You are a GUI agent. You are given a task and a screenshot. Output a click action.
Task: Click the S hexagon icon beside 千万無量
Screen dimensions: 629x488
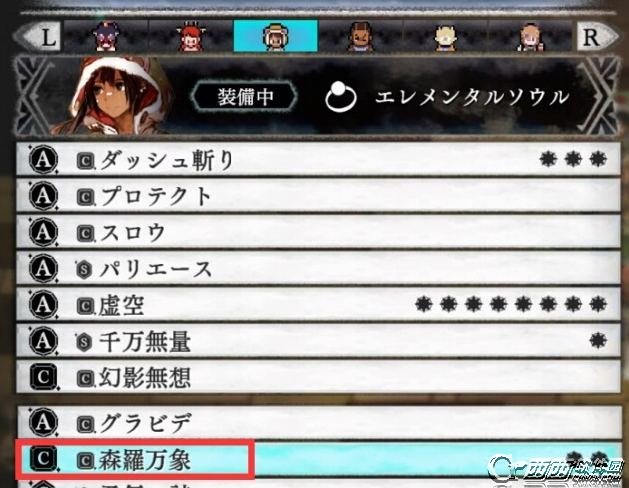pyautogui.click(x=84, y=342)
